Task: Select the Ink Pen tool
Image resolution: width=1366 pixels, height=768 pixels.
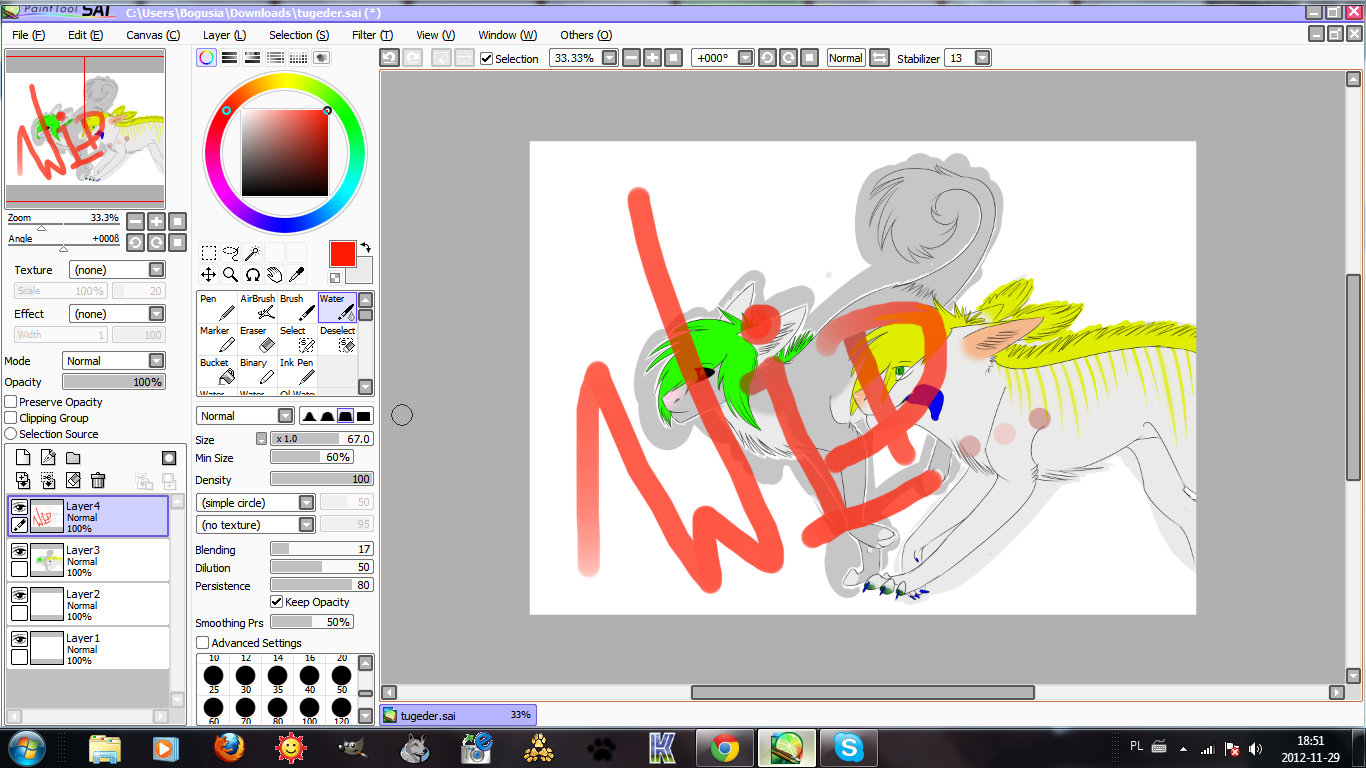Action: coord(297,371)
